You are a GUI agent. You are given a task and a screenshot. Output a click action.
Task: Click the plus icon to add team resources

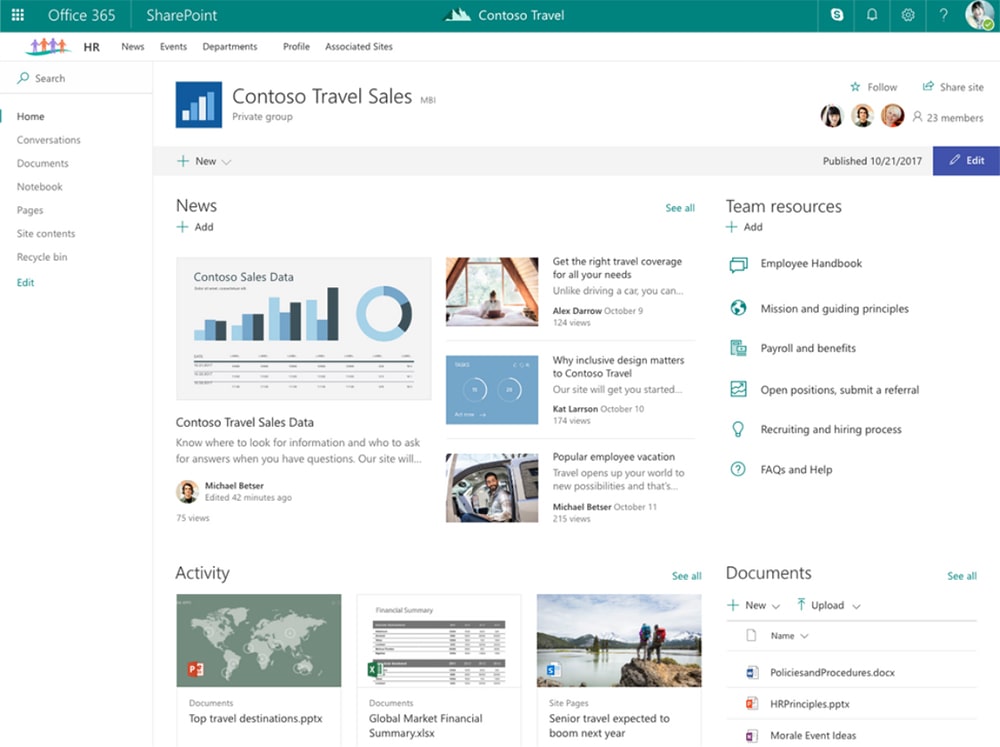tap(732, 227)
